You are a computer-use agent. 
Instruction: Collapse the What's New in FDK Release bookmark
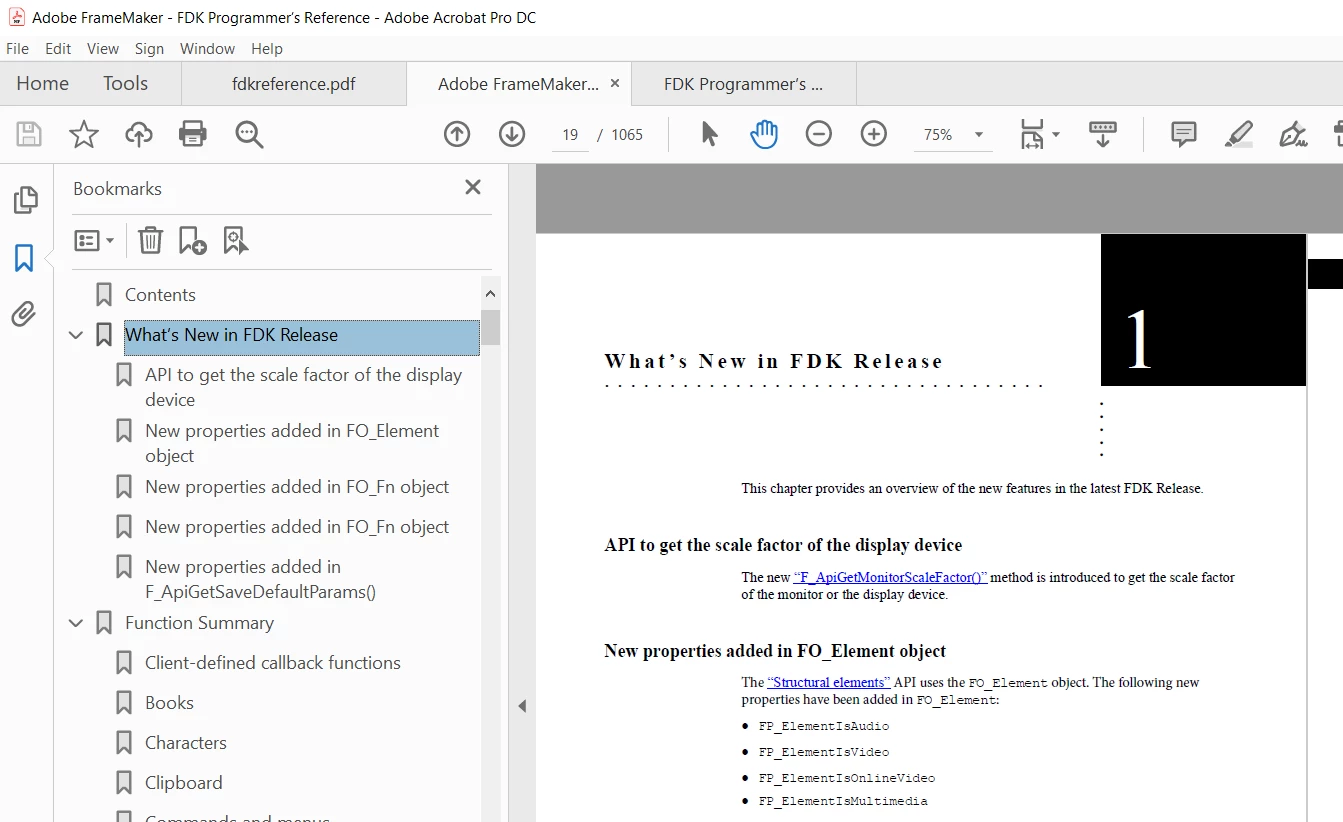pos(75,335)
